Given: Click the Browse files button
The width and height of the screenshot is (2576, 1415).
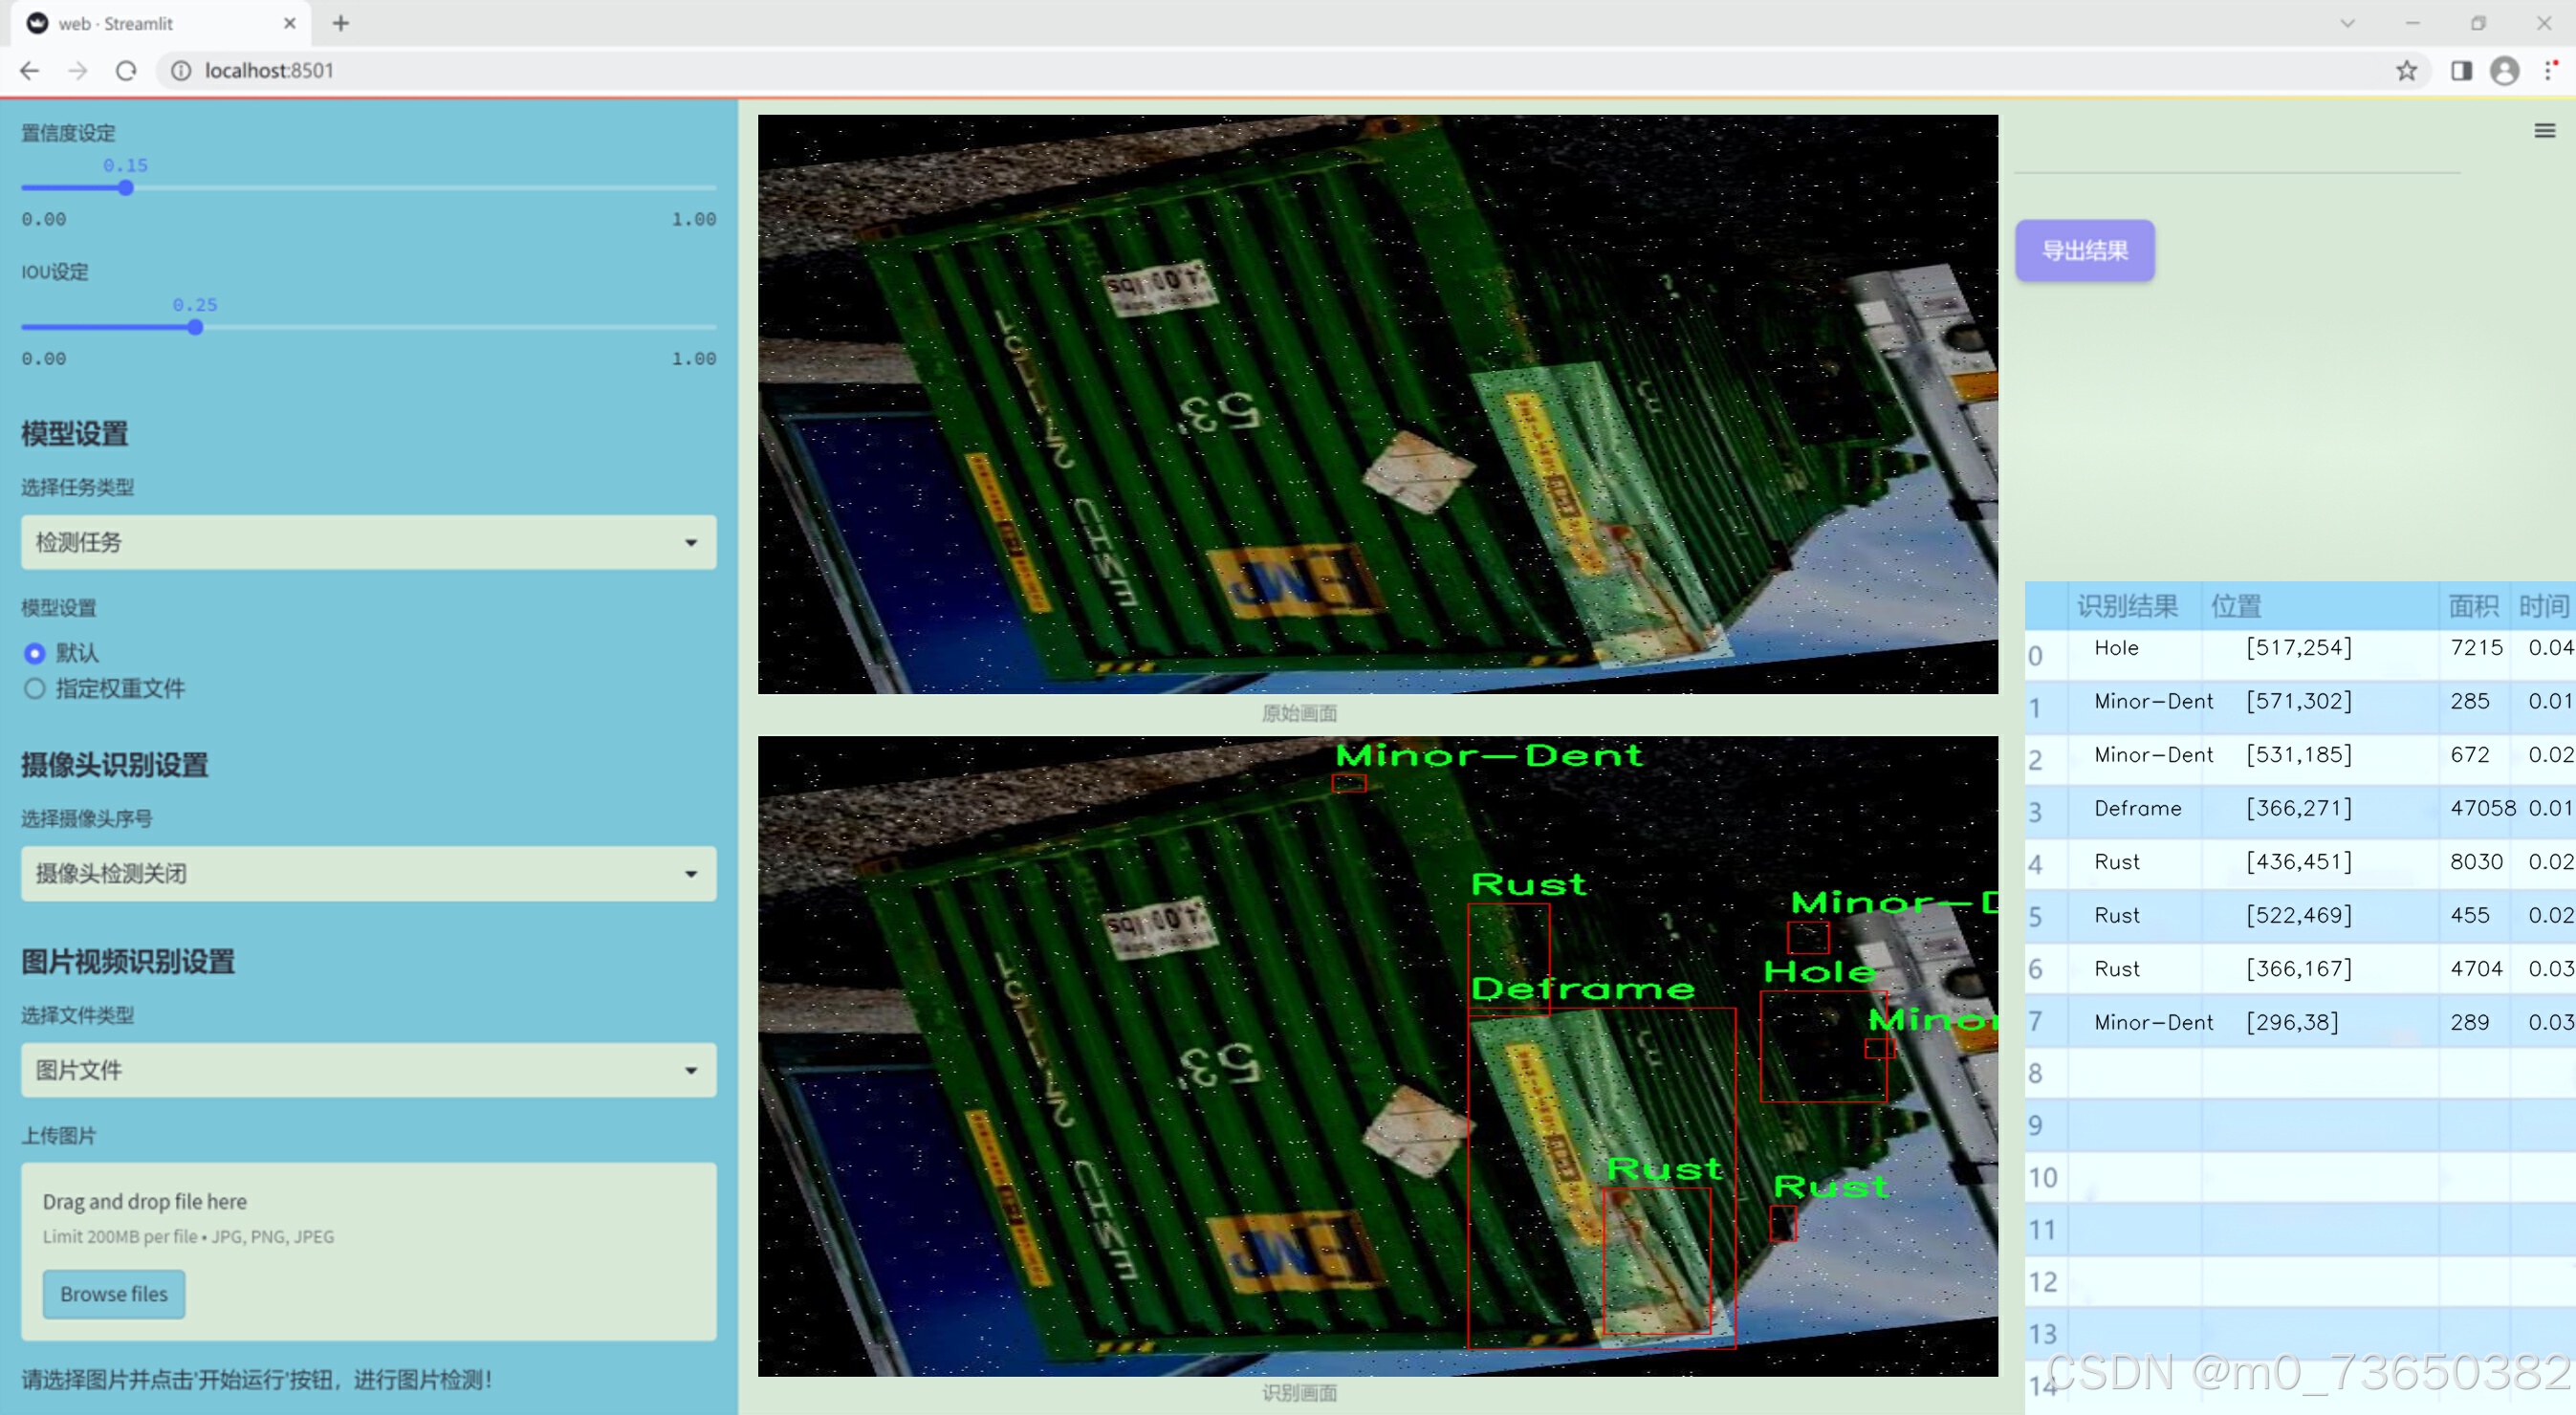Looking at the screenshot, I should (113, 1293).
